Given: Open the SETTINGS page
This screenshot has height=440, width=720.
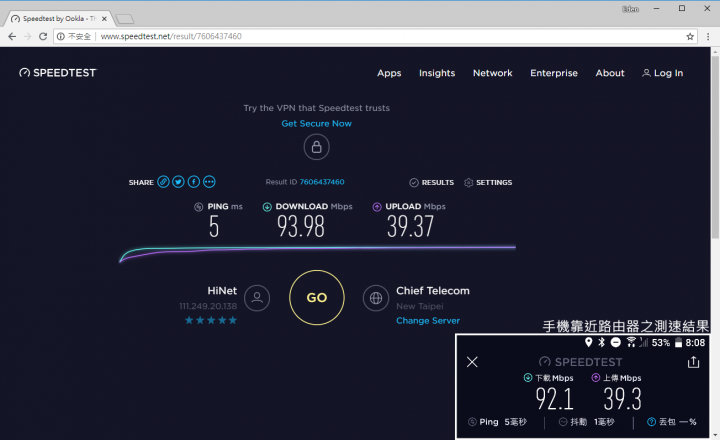Looking at the screenshot, I should click(488, 182).
